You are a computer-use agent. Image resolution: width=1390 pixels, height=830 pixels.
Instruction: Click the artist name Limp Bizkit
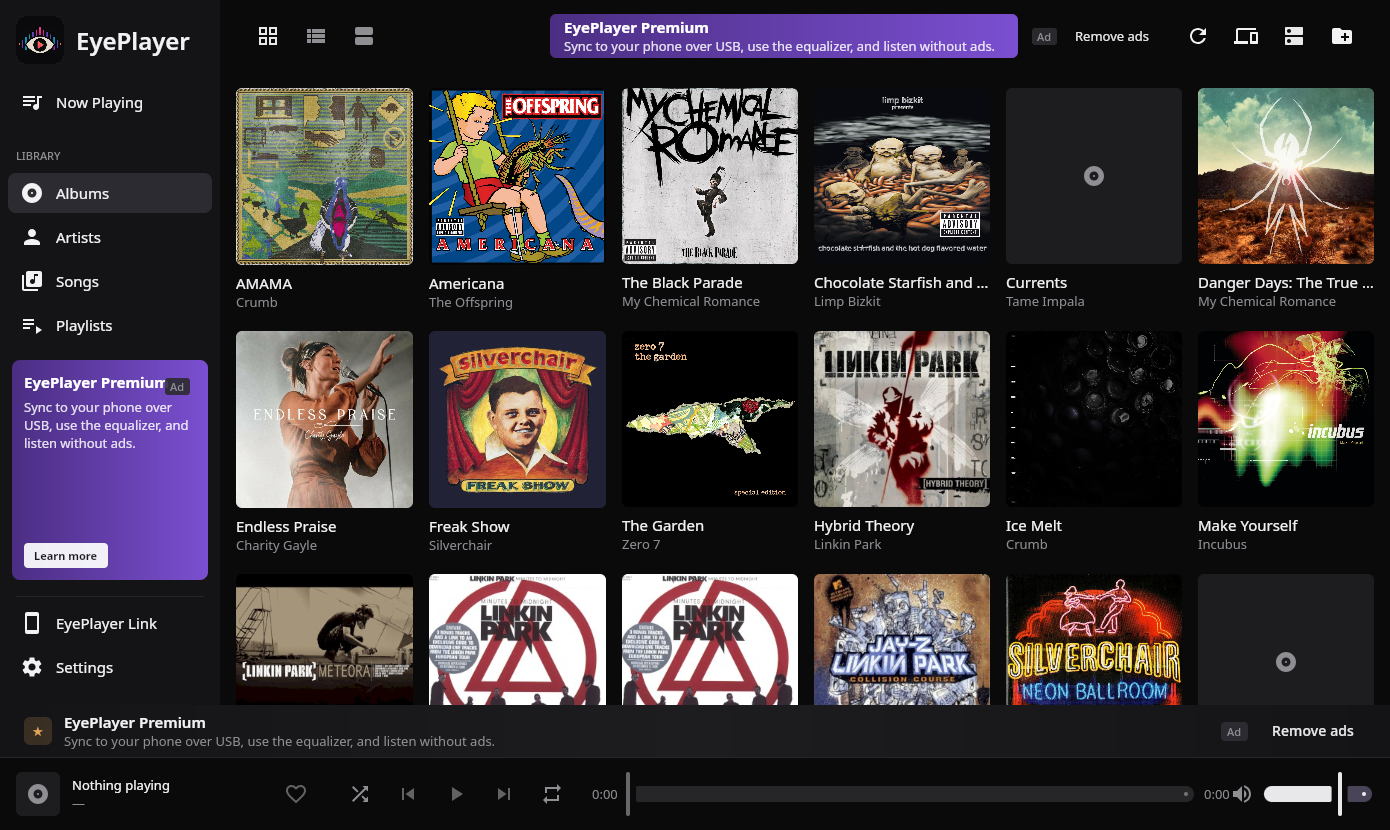pyautogui.click(x=847, y=301)
